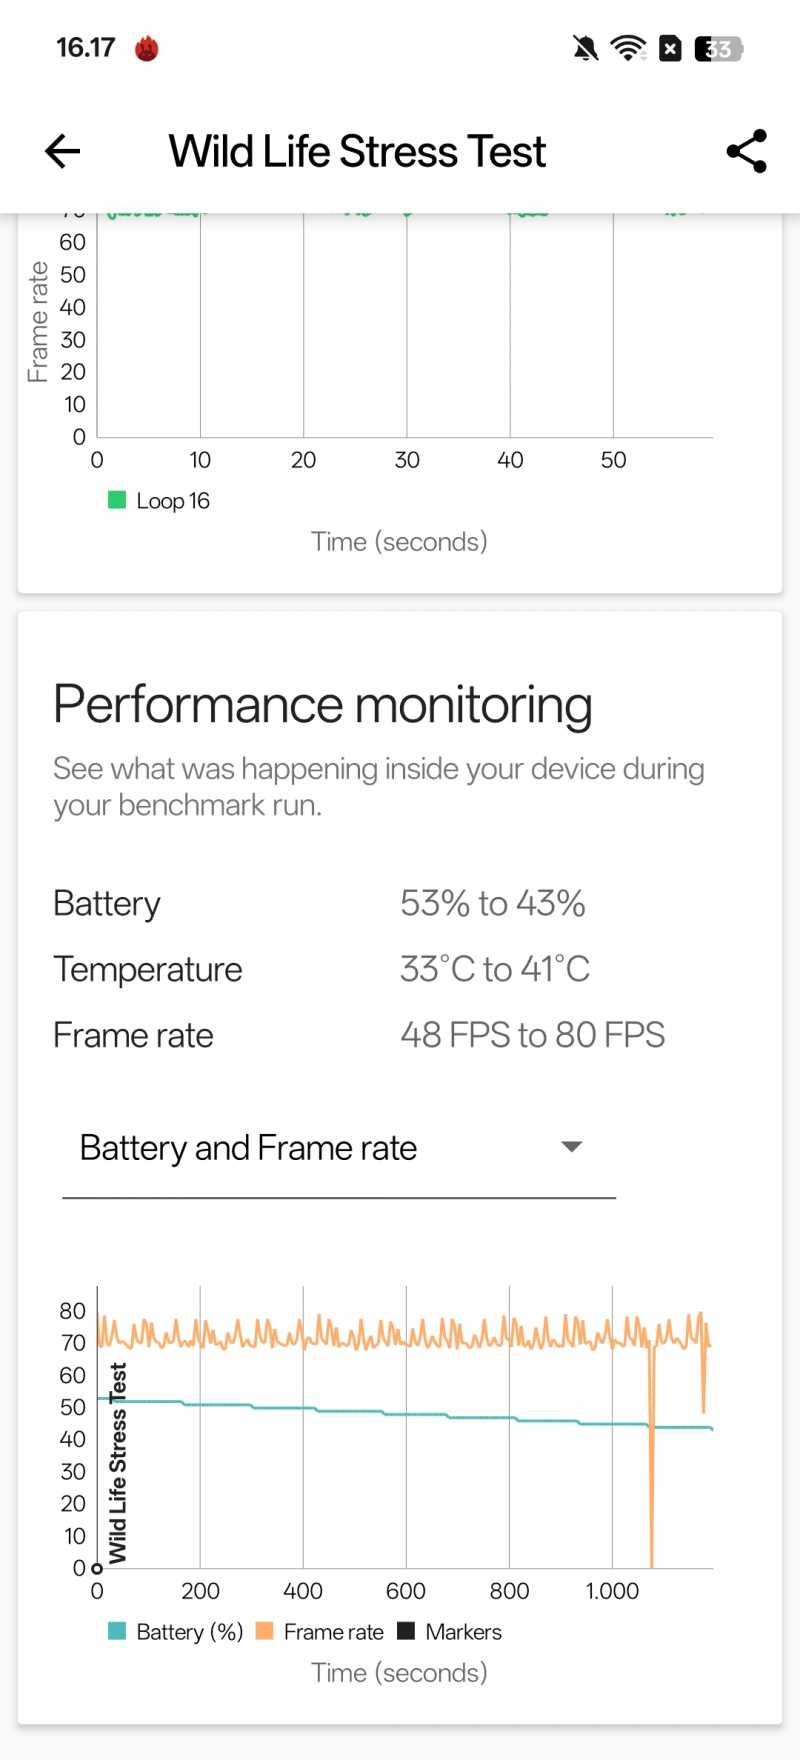The height and width of the screenshot is (1760, 800).
Task: Tap the back arrow icon
Action: [62, 151]
